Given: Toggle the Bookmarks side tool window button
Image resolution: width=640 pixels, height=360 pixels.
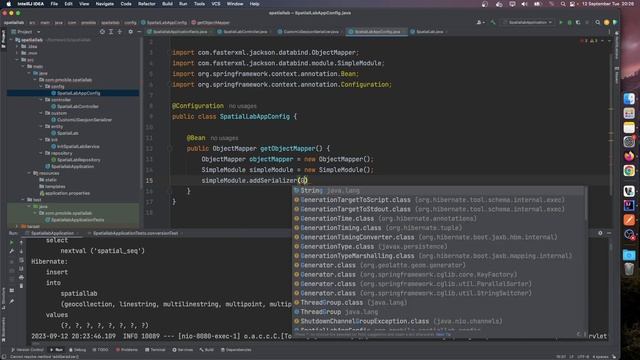Looking at the screenshot, I should click(4, 329).
